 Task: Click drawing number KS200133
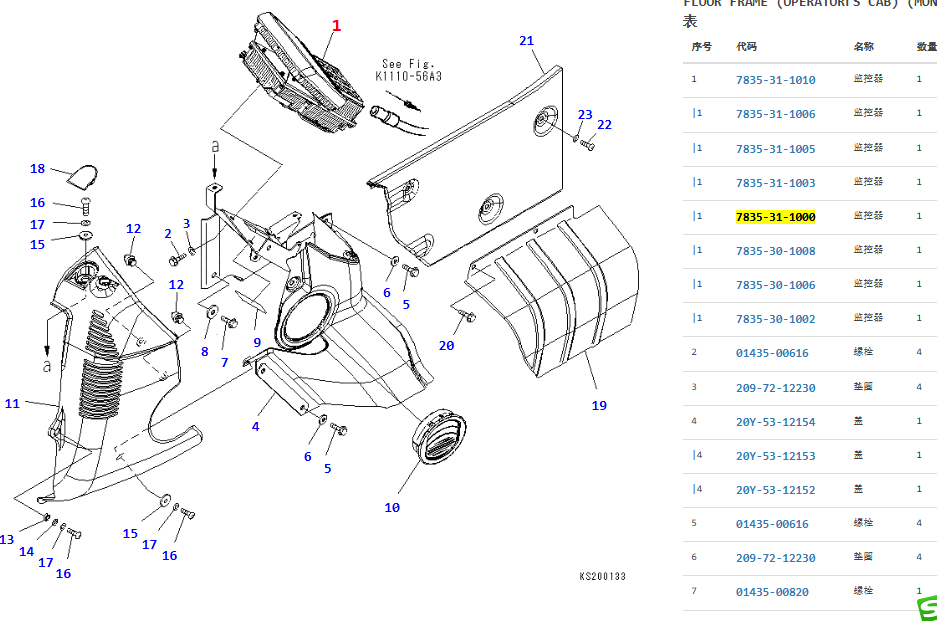point(602,576)
